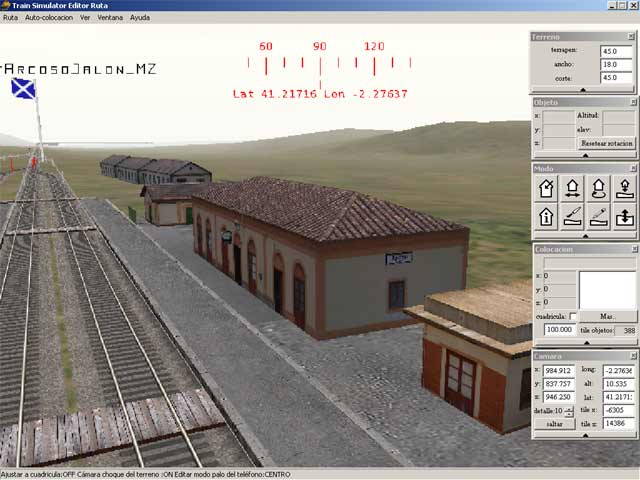Select the place object on ground icon
This screenshot has height=480, width=640.
[x=623, y=188]
